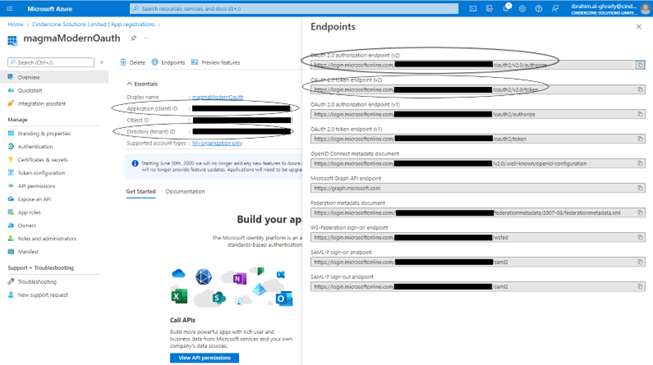The width and height of the screenshot is (653, 365).
Task: Copy the SAML-P sign-on endpoint
Action: pos(640,262)
